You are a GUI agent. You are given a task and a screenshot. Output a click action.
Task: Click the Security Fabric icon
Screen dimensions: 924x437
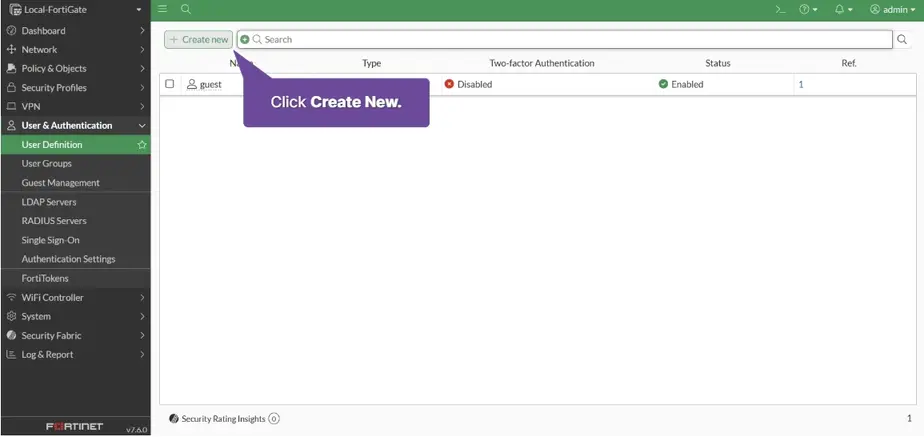11,336
